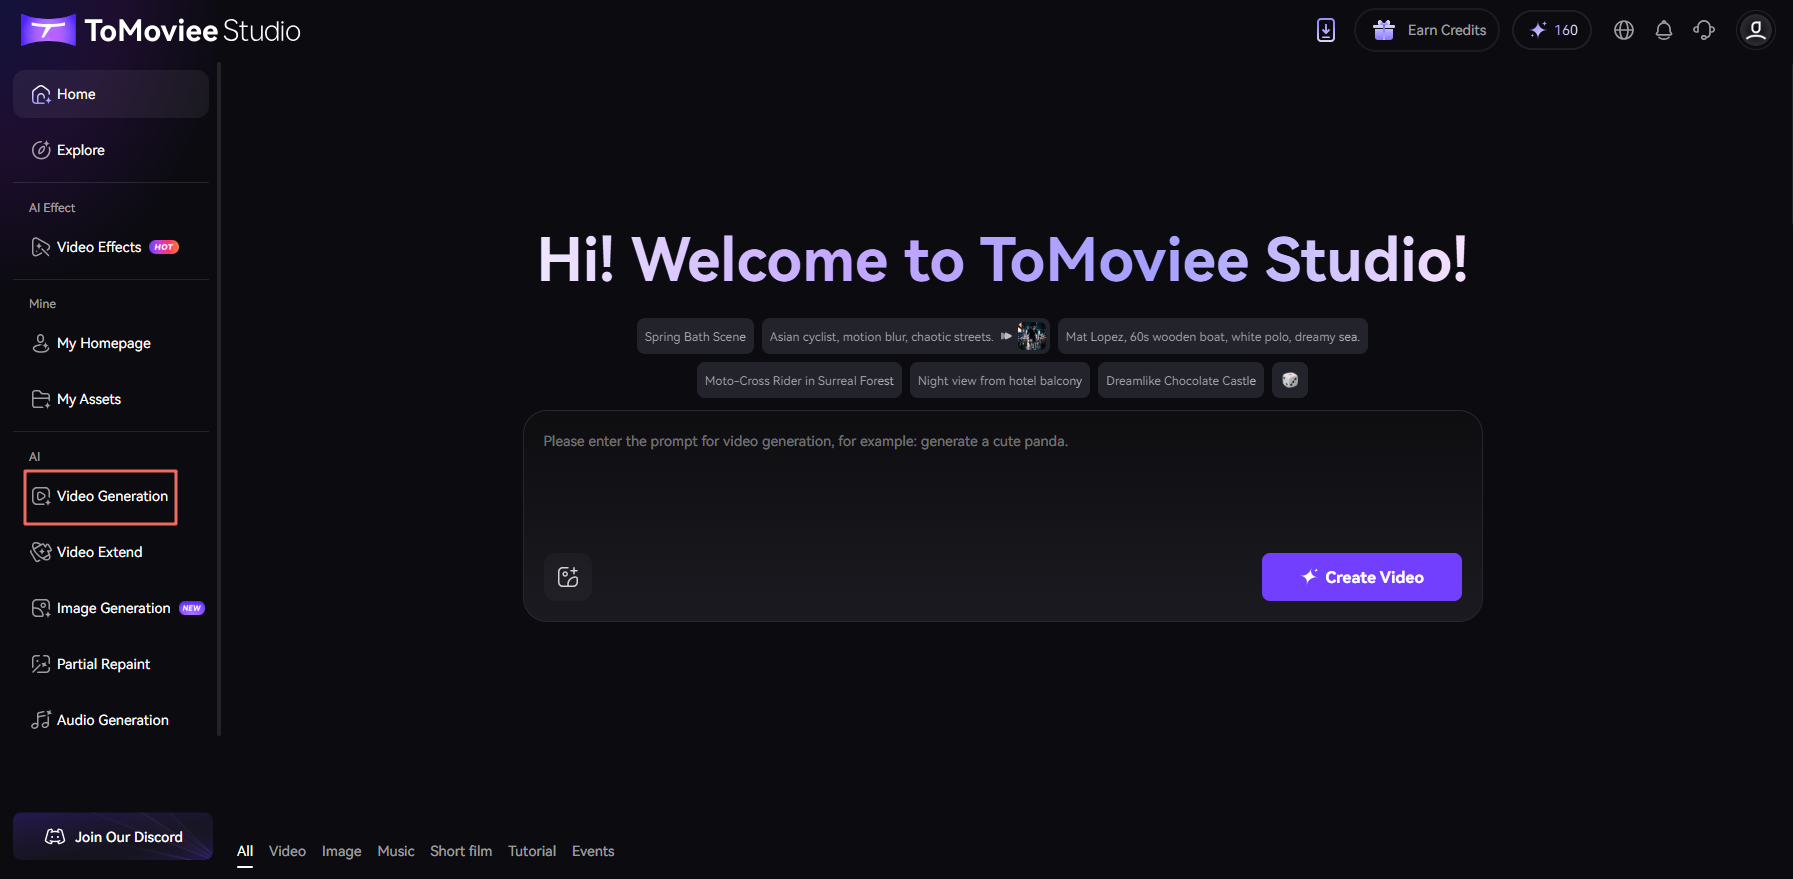This screenshot has height=879, width=1793.
Task: Open My Assets
Action: coord(111,399)
